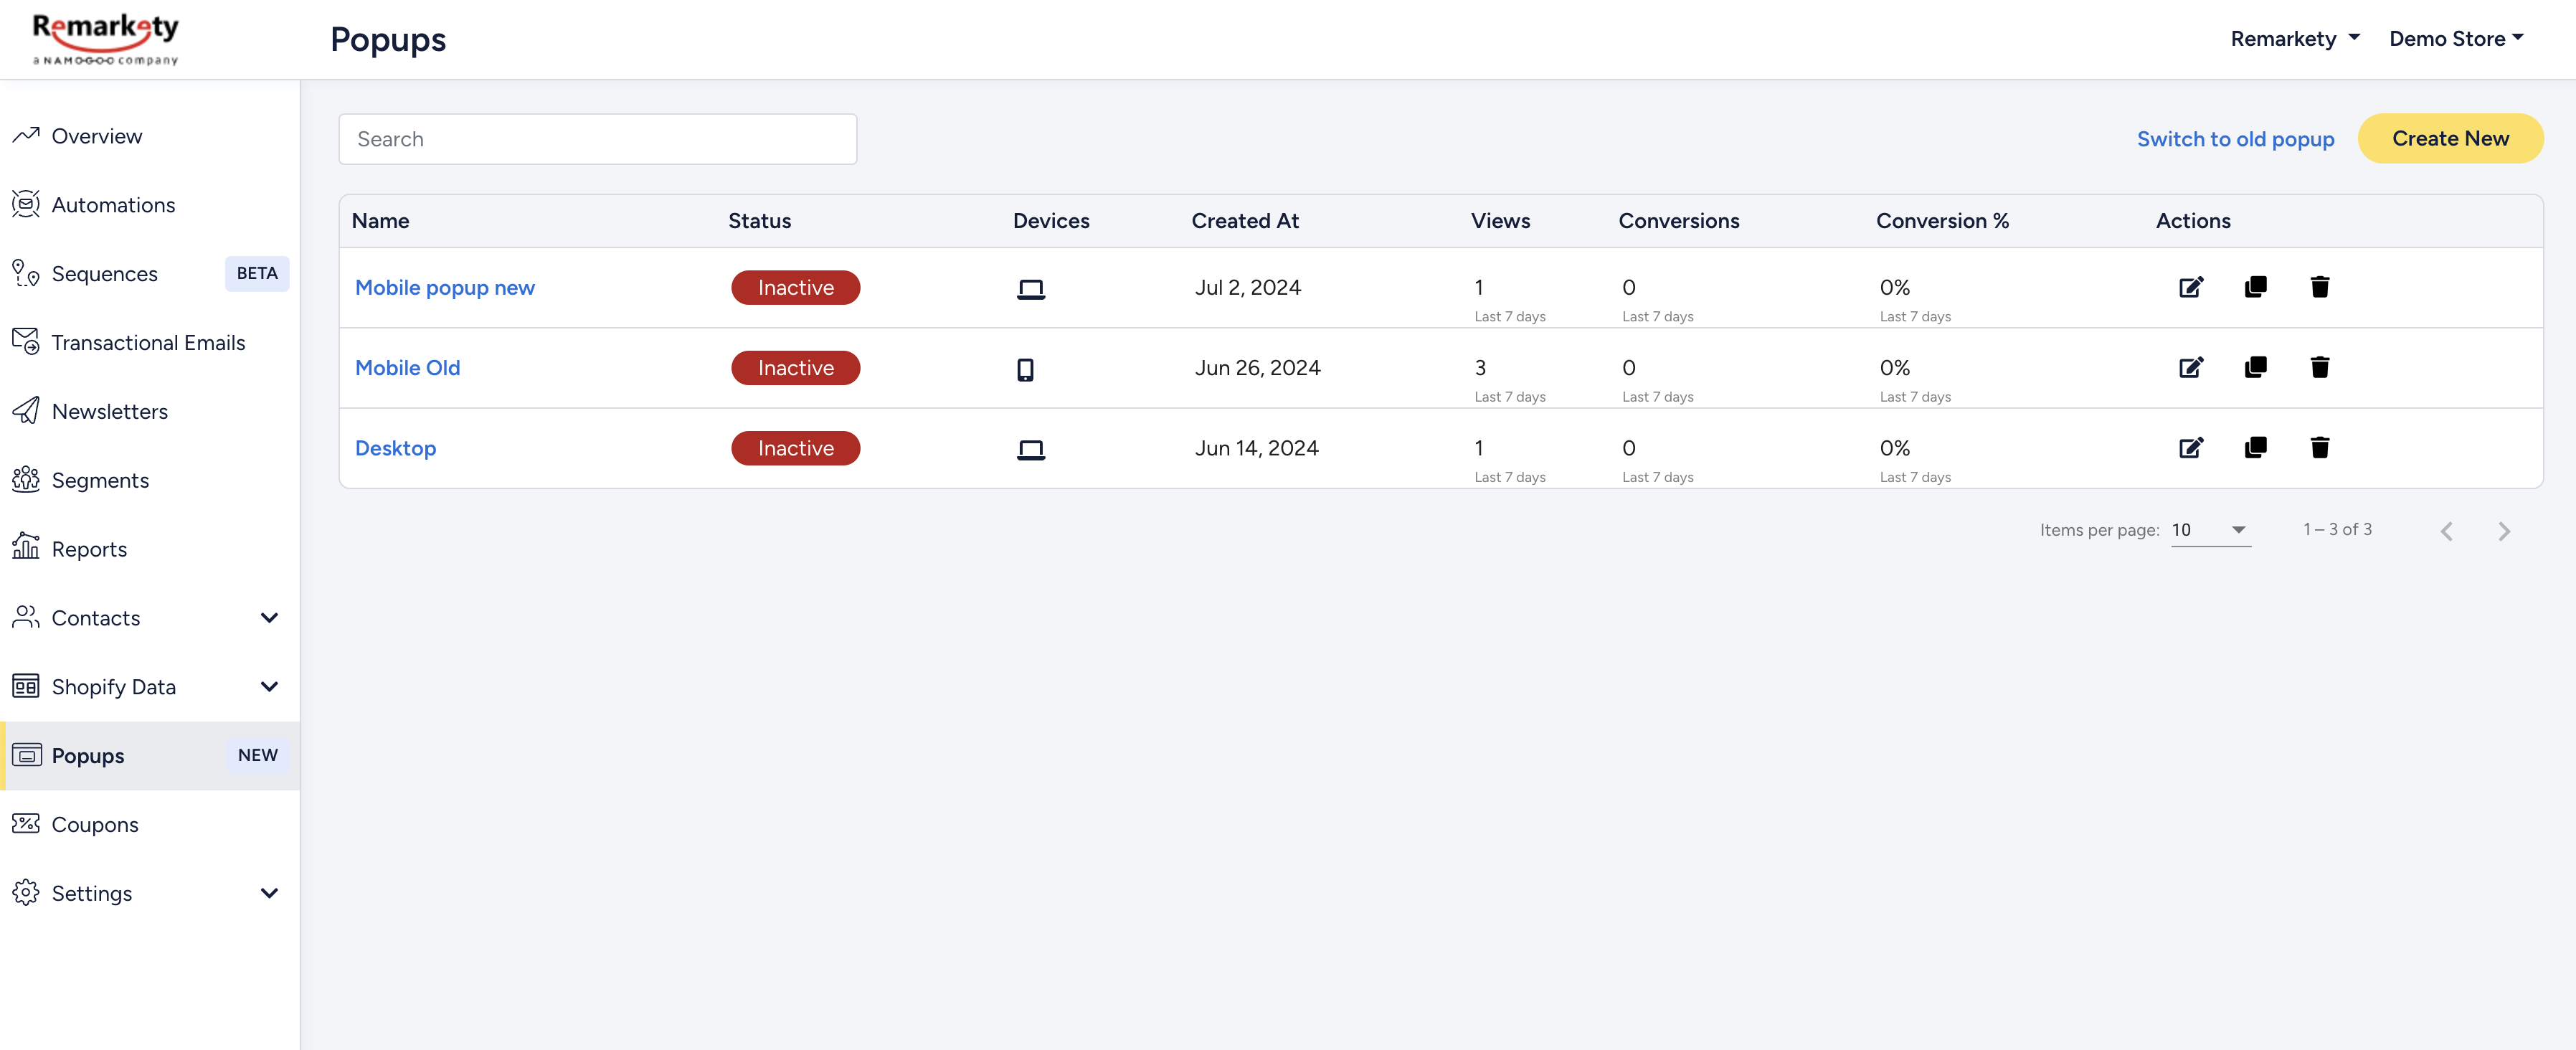Click the Switch to old popup link
Screen dimensions: 2576x1050
pos(2235,139)
